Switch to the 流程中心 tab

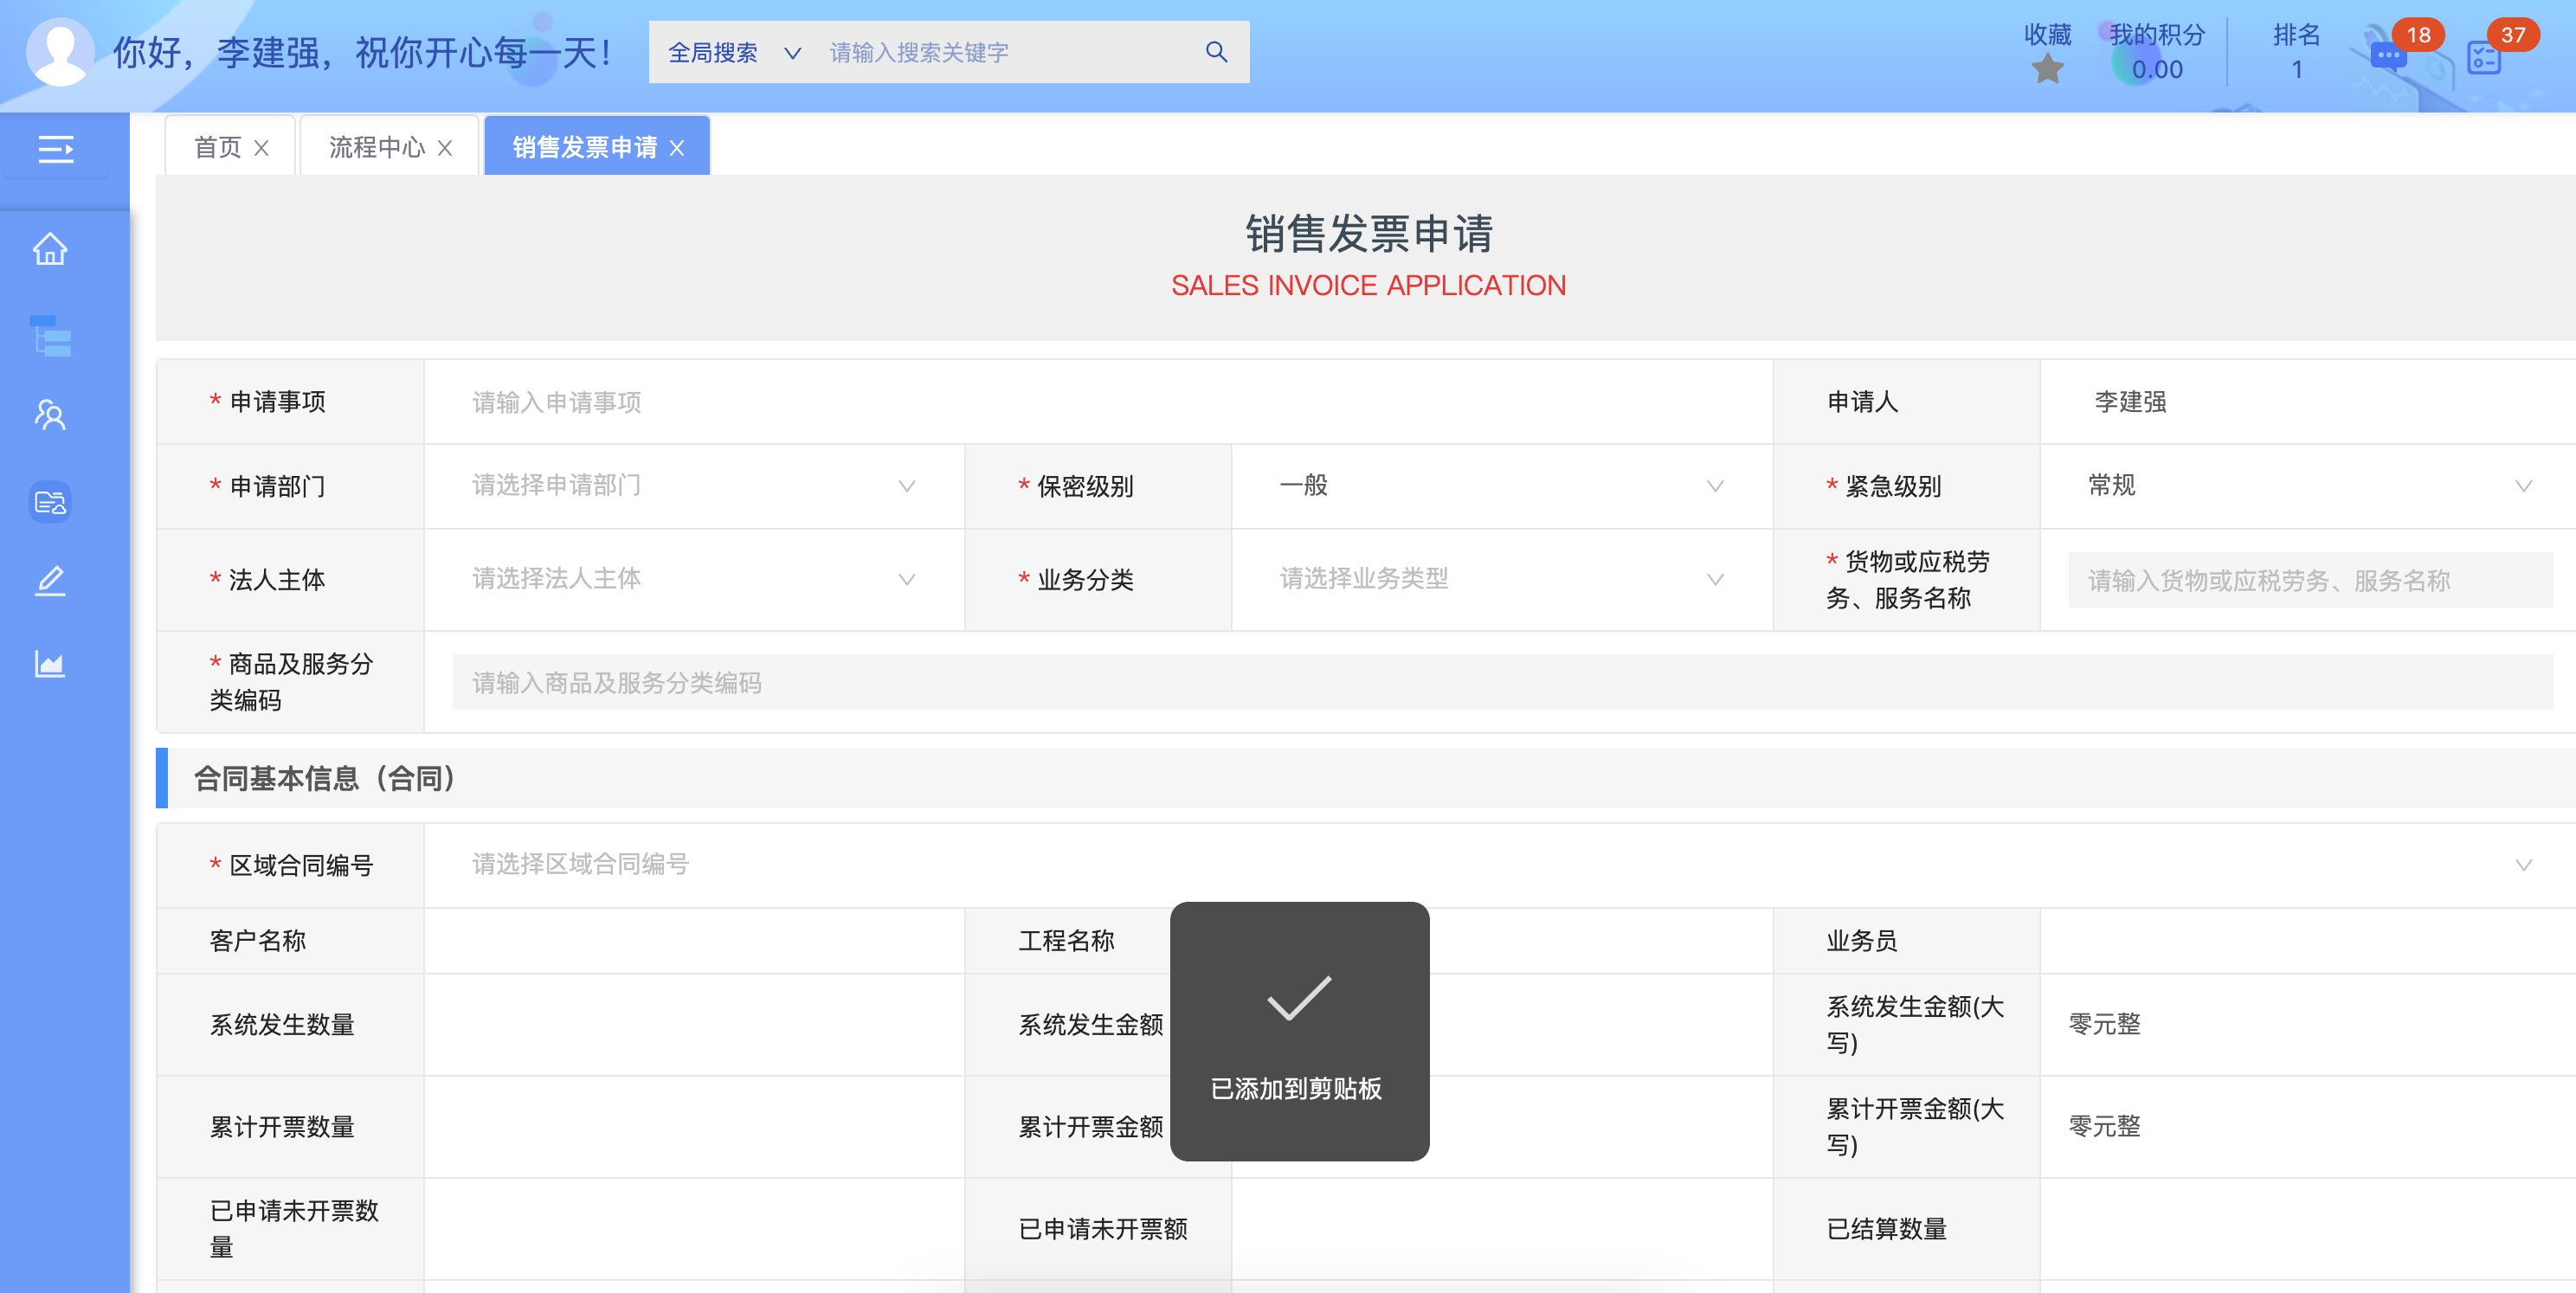[x=377, y=148]
